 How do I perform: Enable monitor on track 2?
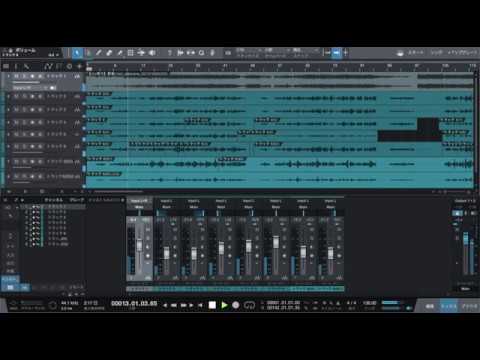click(40, 96)
